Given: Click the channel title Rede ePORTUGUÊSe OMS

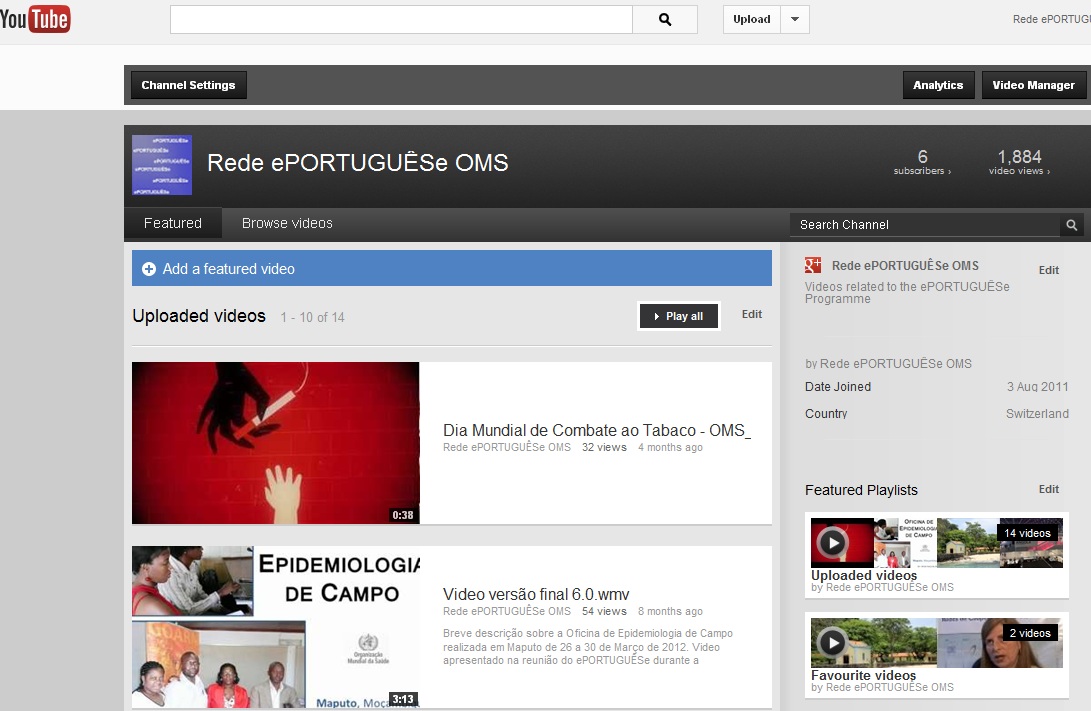Looking at the screenshot, I should tap(358, 163).
